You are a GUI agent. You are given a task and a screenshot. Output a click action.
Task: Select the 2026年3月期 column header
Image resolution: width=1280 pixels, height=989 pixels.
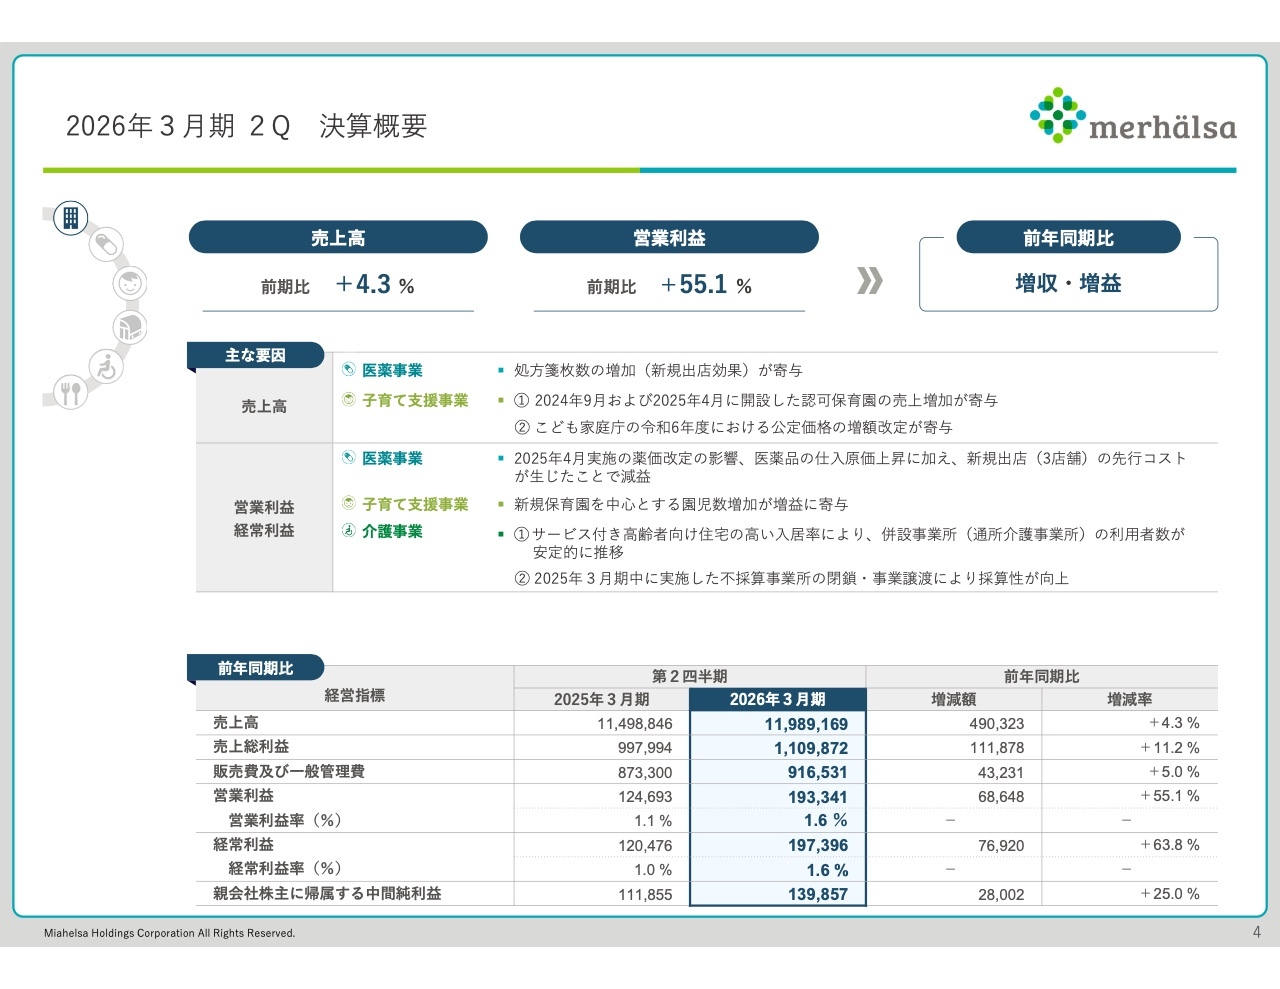pyautogui.click(x=777, y=699)
